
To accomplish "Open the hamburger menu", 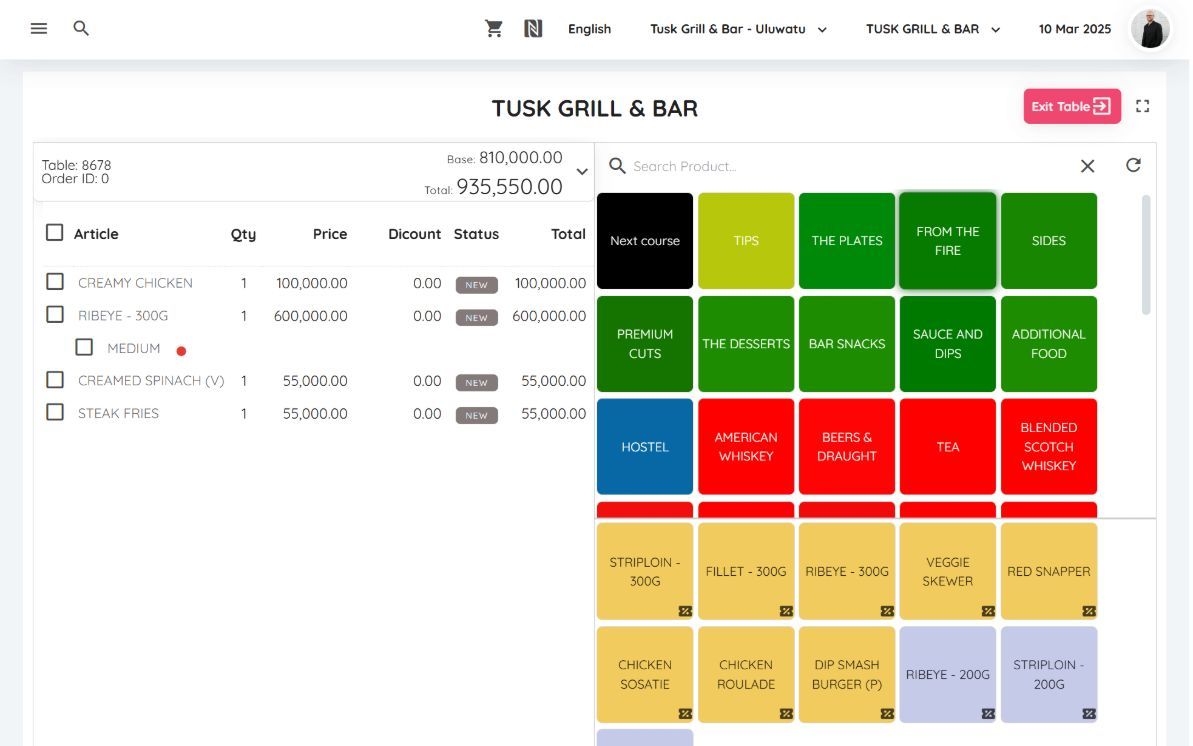I will pos(39,29).
